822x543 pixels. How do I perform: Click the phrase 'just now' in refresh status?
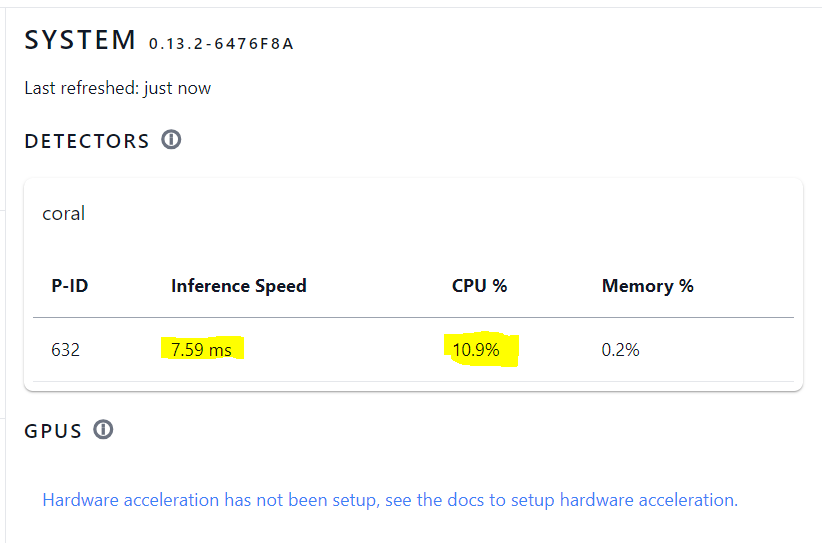coord(177,88)
